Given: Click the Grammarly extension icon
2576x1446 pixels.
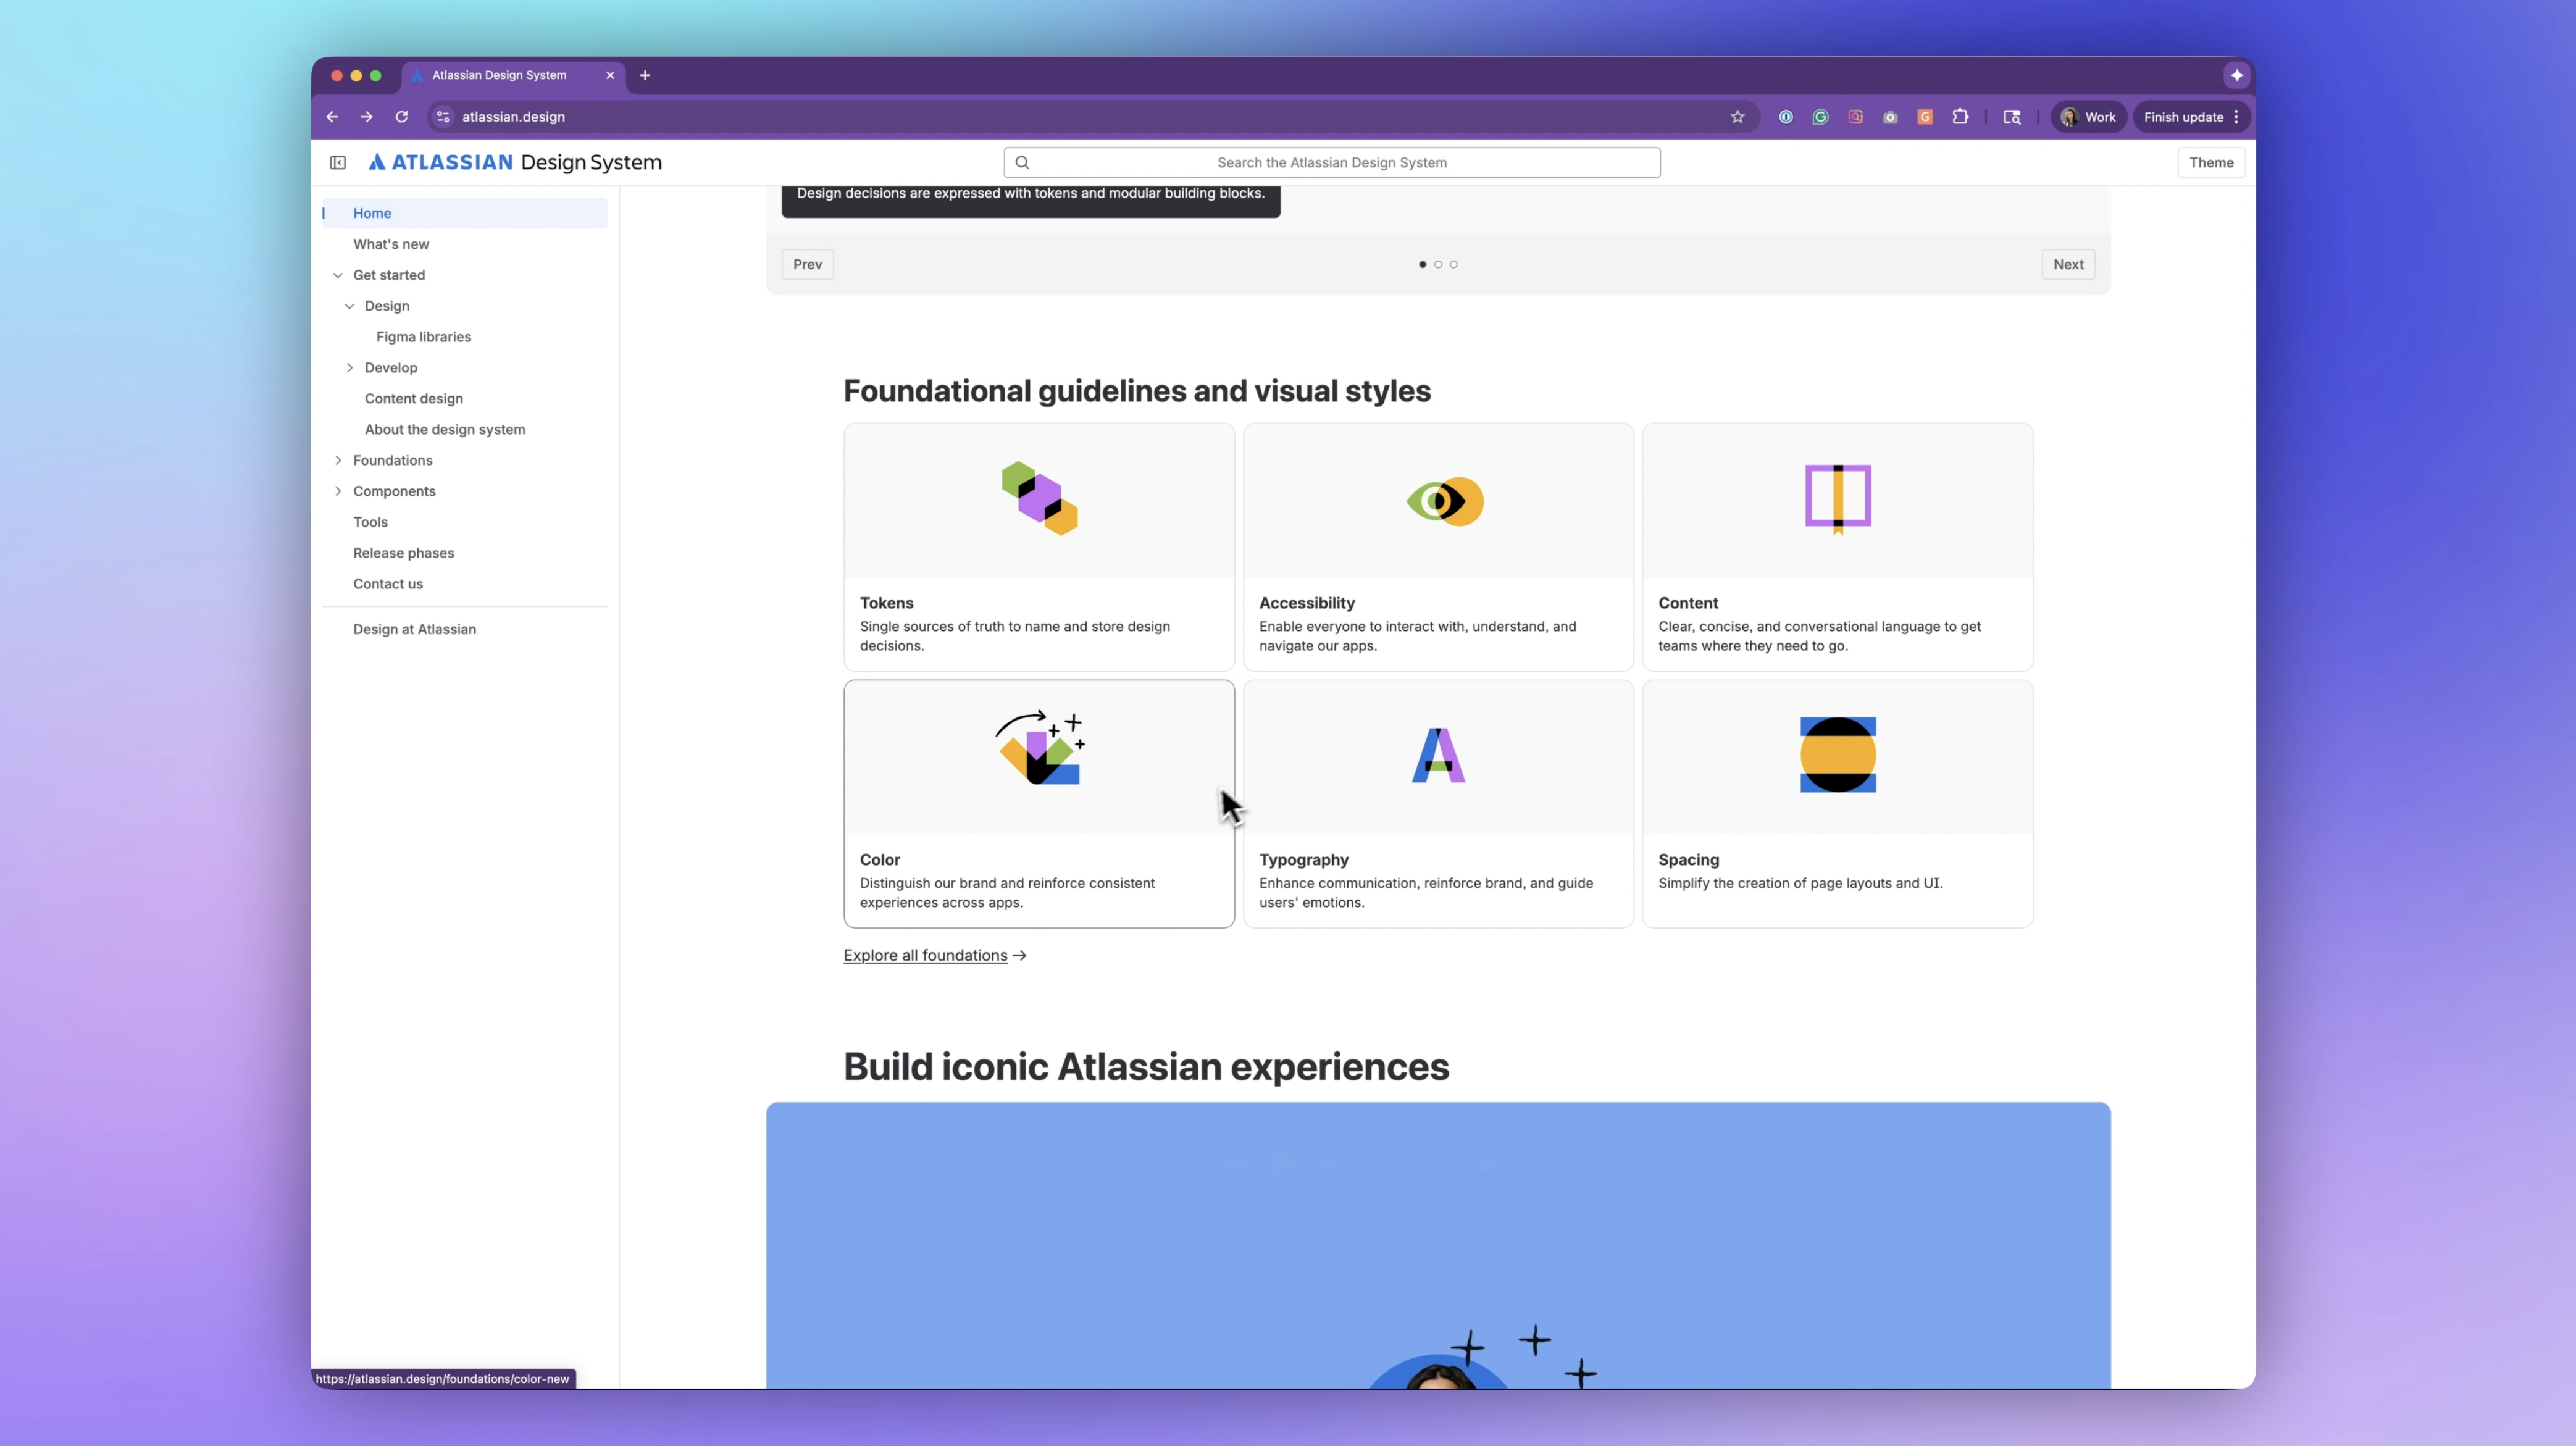Looking at the screenshot, I should [1820, 117].
